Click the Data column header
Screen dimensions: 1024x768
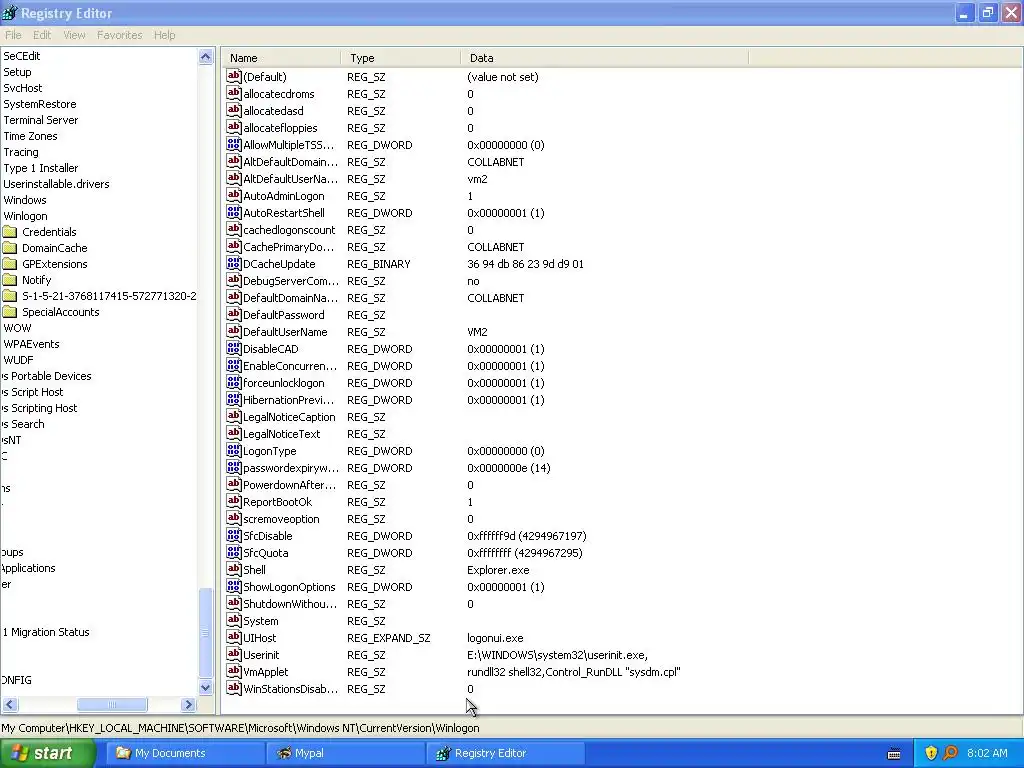[604, 58]
